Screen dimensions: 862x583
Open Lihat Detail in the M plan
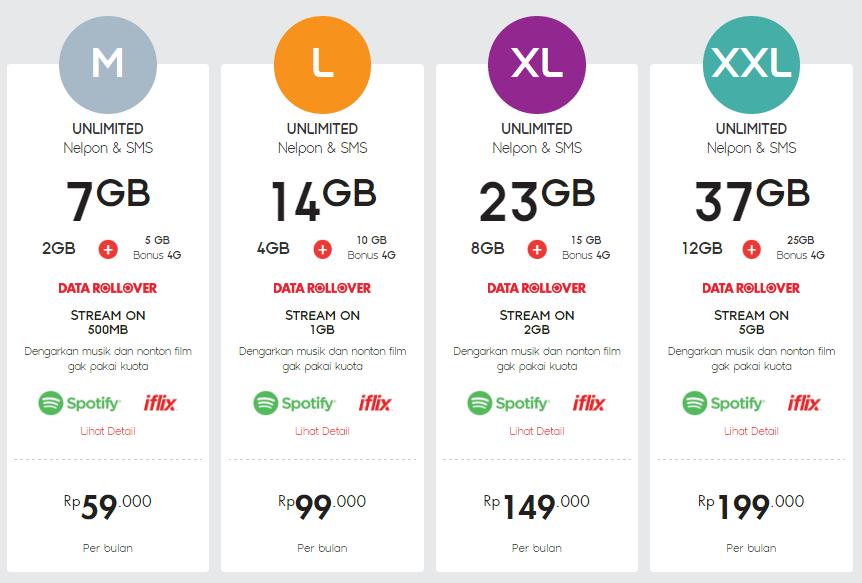tap(108, 431)
